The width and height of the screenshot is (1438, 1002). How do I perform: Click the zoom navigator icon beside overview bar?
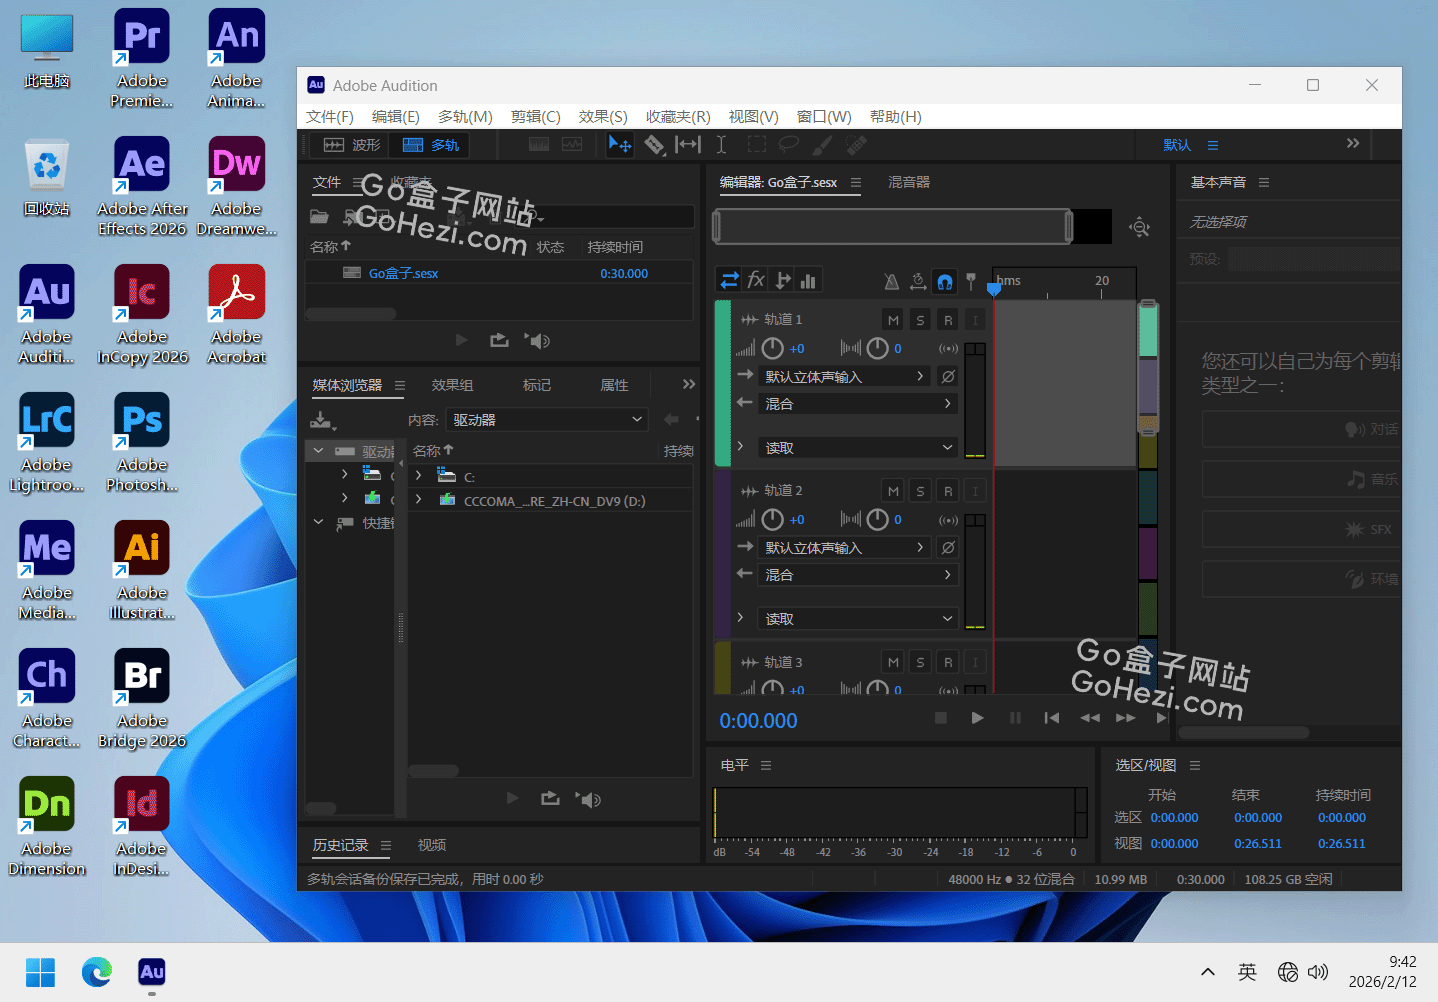click(1139, 228)
